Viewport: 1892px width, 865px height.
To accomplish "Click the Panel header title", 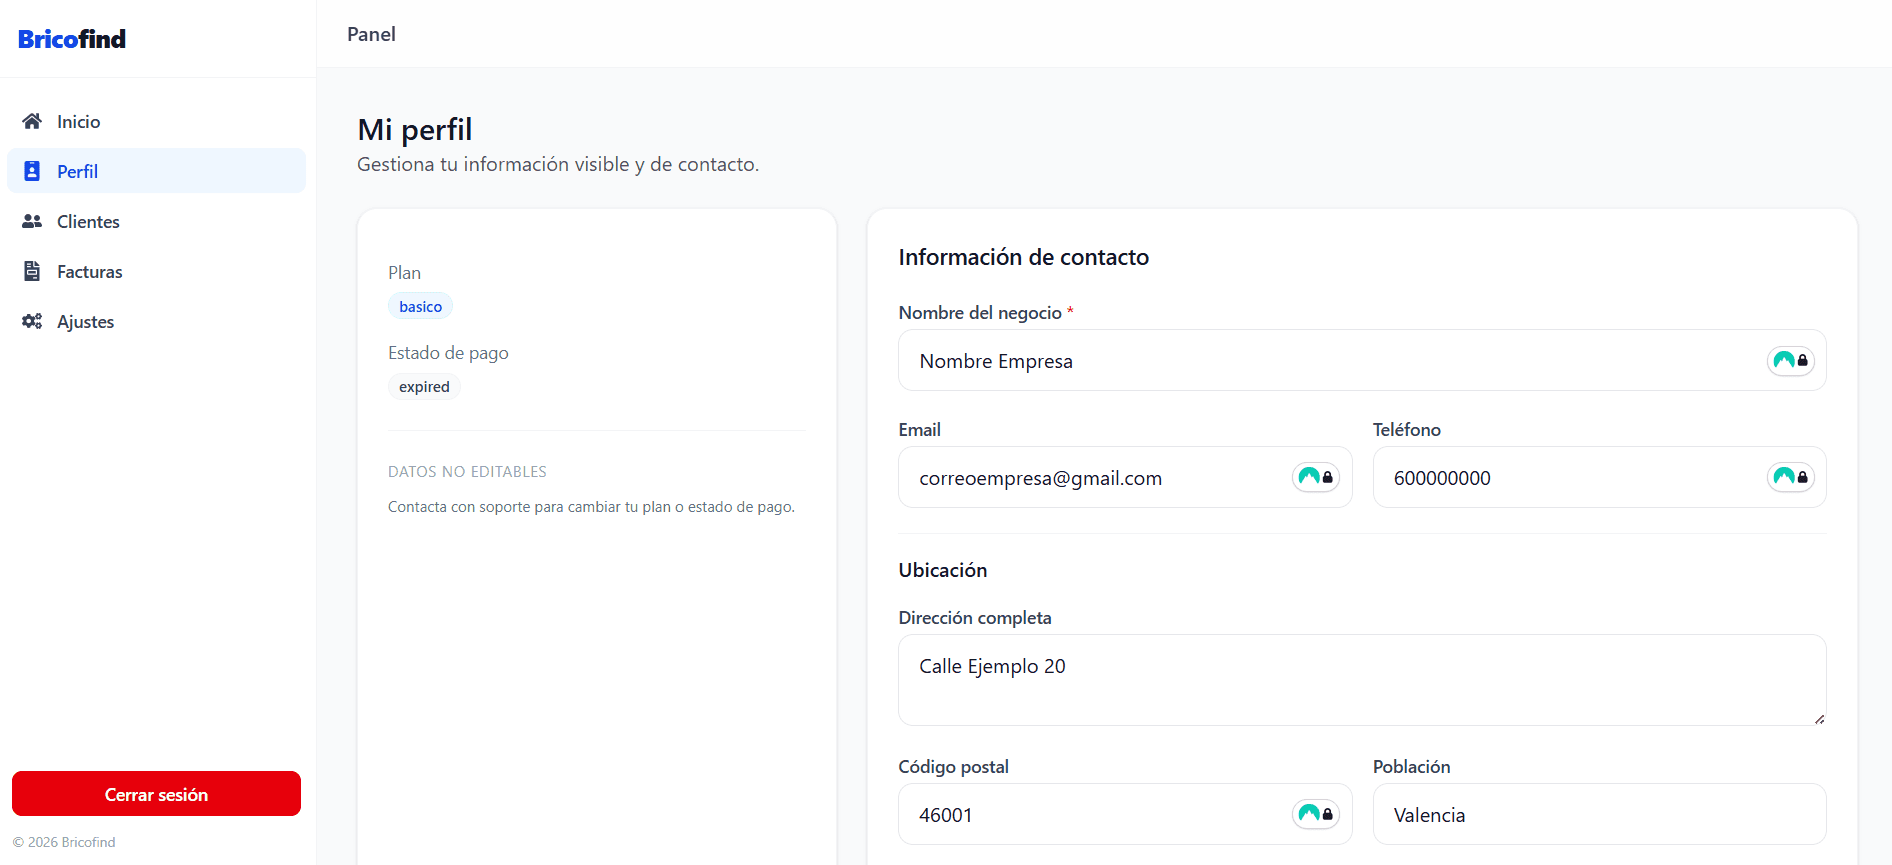I will (x=371, y=34).
